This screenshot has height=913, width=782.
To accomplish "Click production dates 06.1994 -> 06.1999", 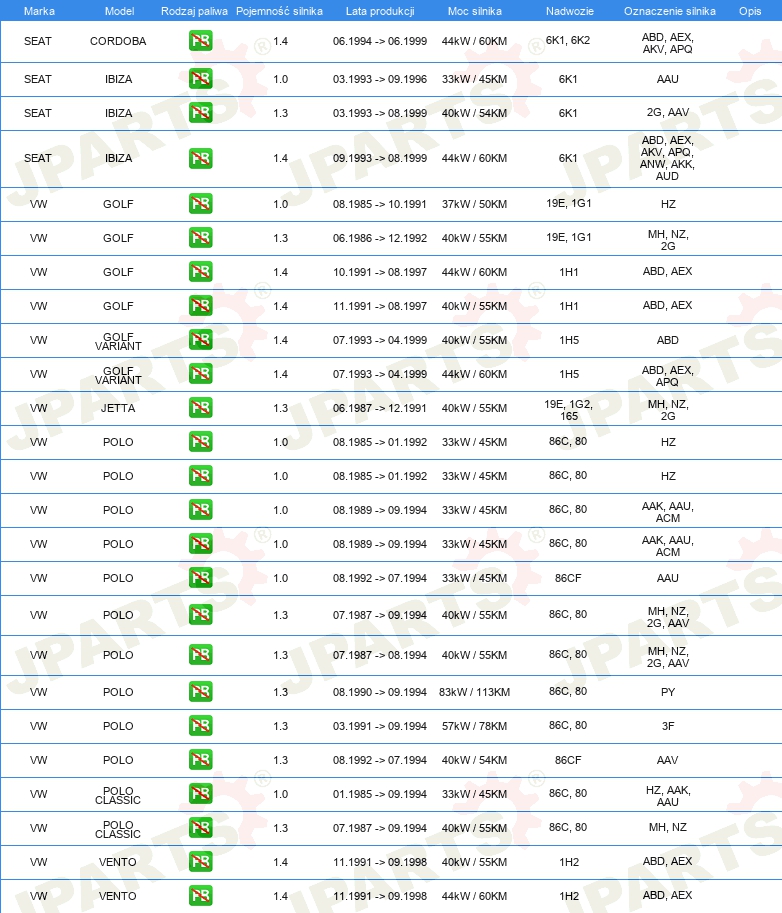I will [x=380, y=41].
